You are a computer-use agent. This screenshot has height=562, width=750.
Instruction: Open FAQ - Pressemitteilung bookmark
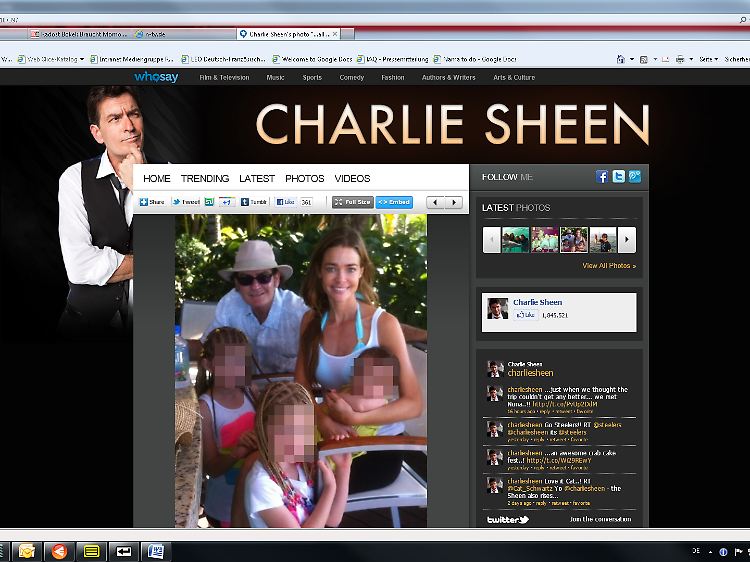[x=393, y=59]
